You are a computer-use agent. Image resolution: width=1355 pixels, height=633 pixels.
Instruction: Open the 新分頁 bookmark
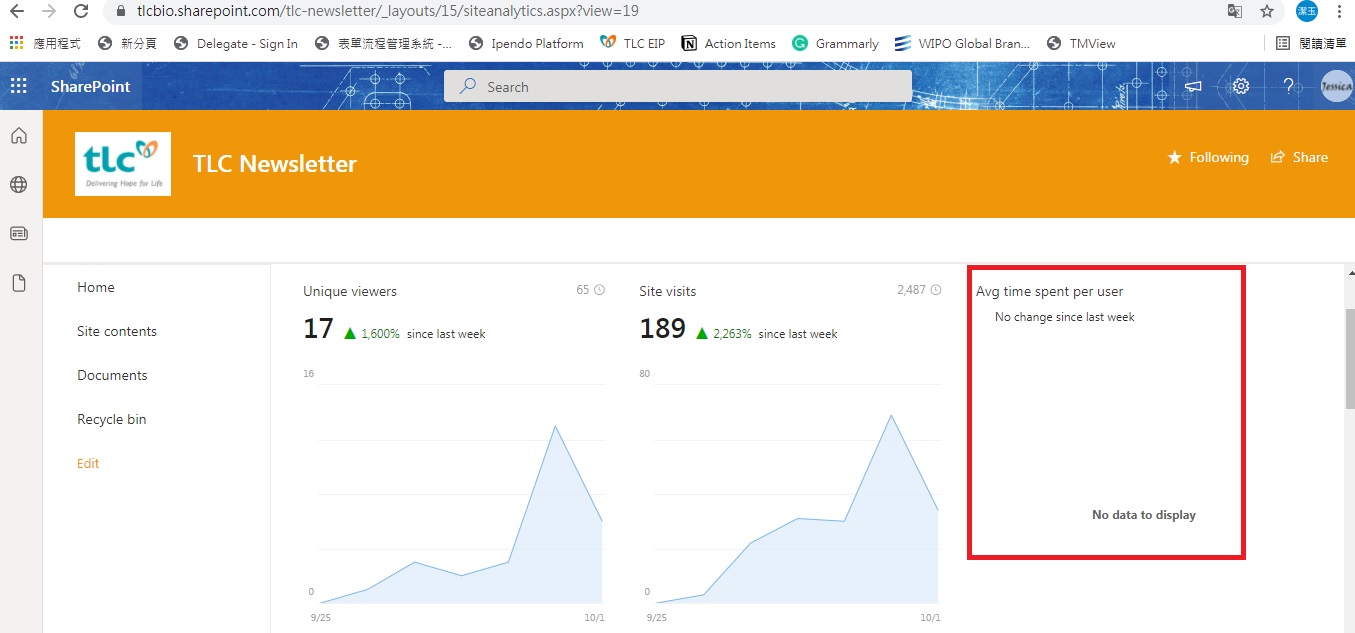point(127,43)
